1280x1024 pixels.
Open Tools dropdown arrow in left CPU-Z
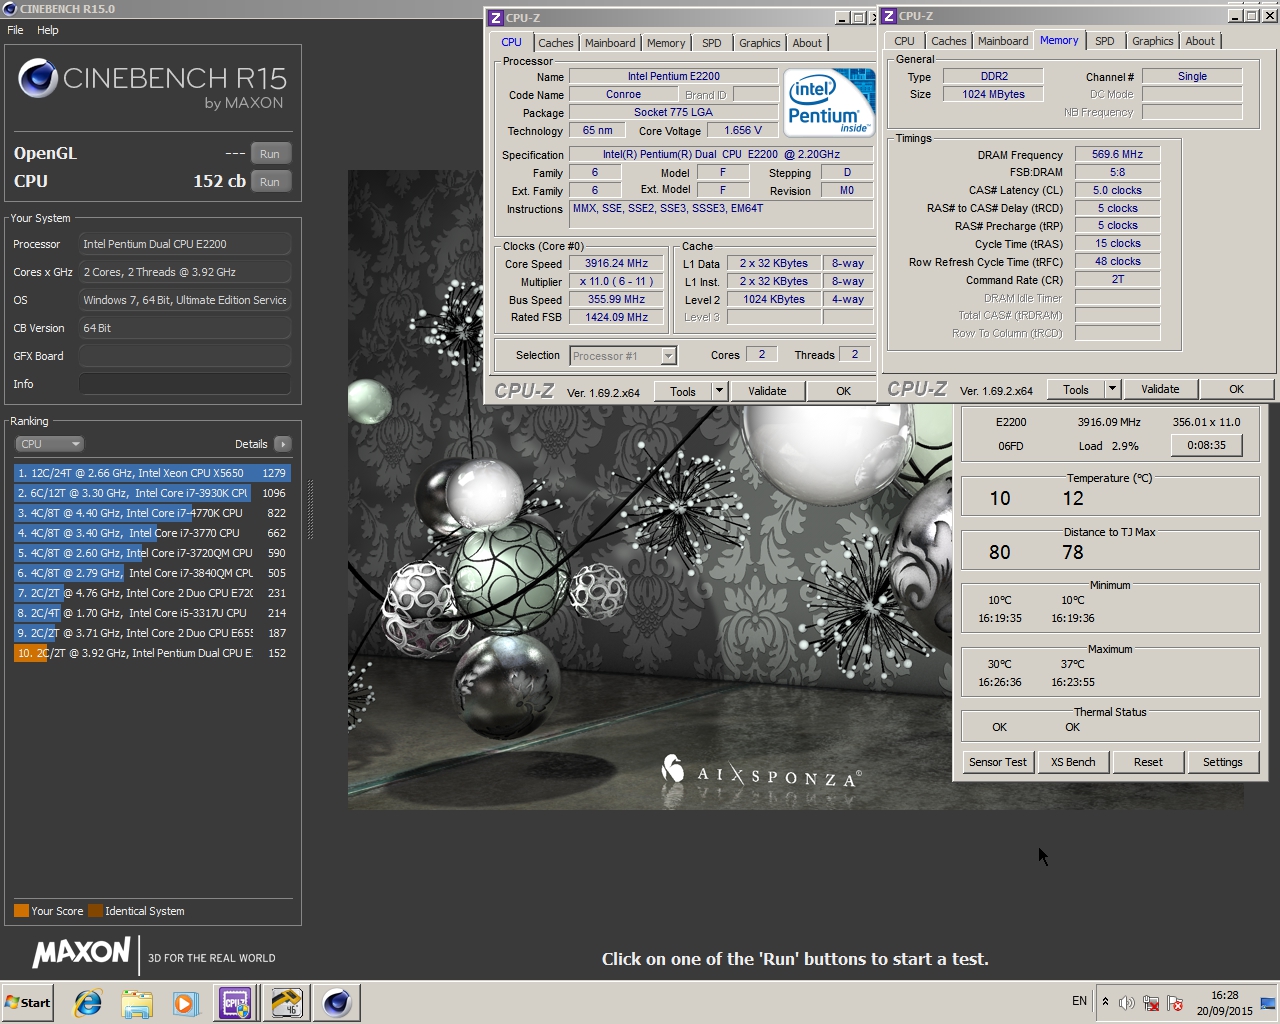point(719,392)
